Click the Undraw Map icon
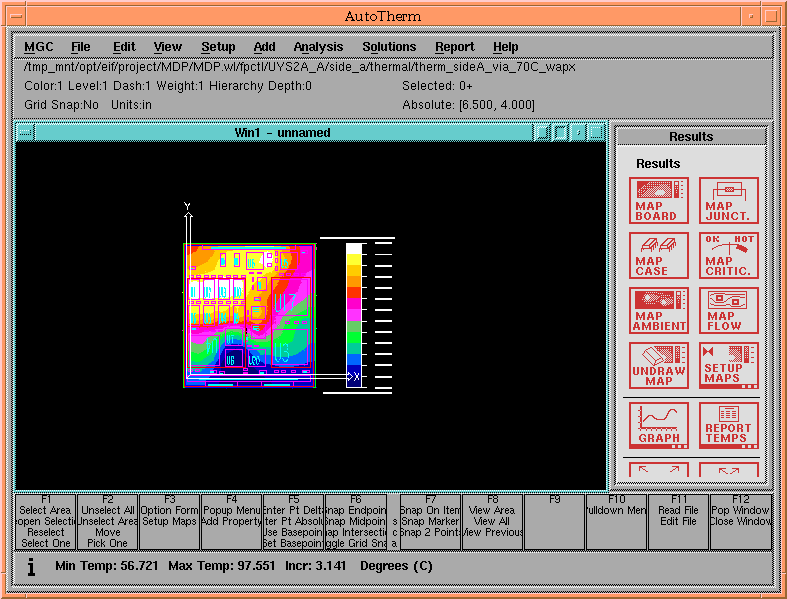Viewport: 787px width, 599px height. coord(659,366)
